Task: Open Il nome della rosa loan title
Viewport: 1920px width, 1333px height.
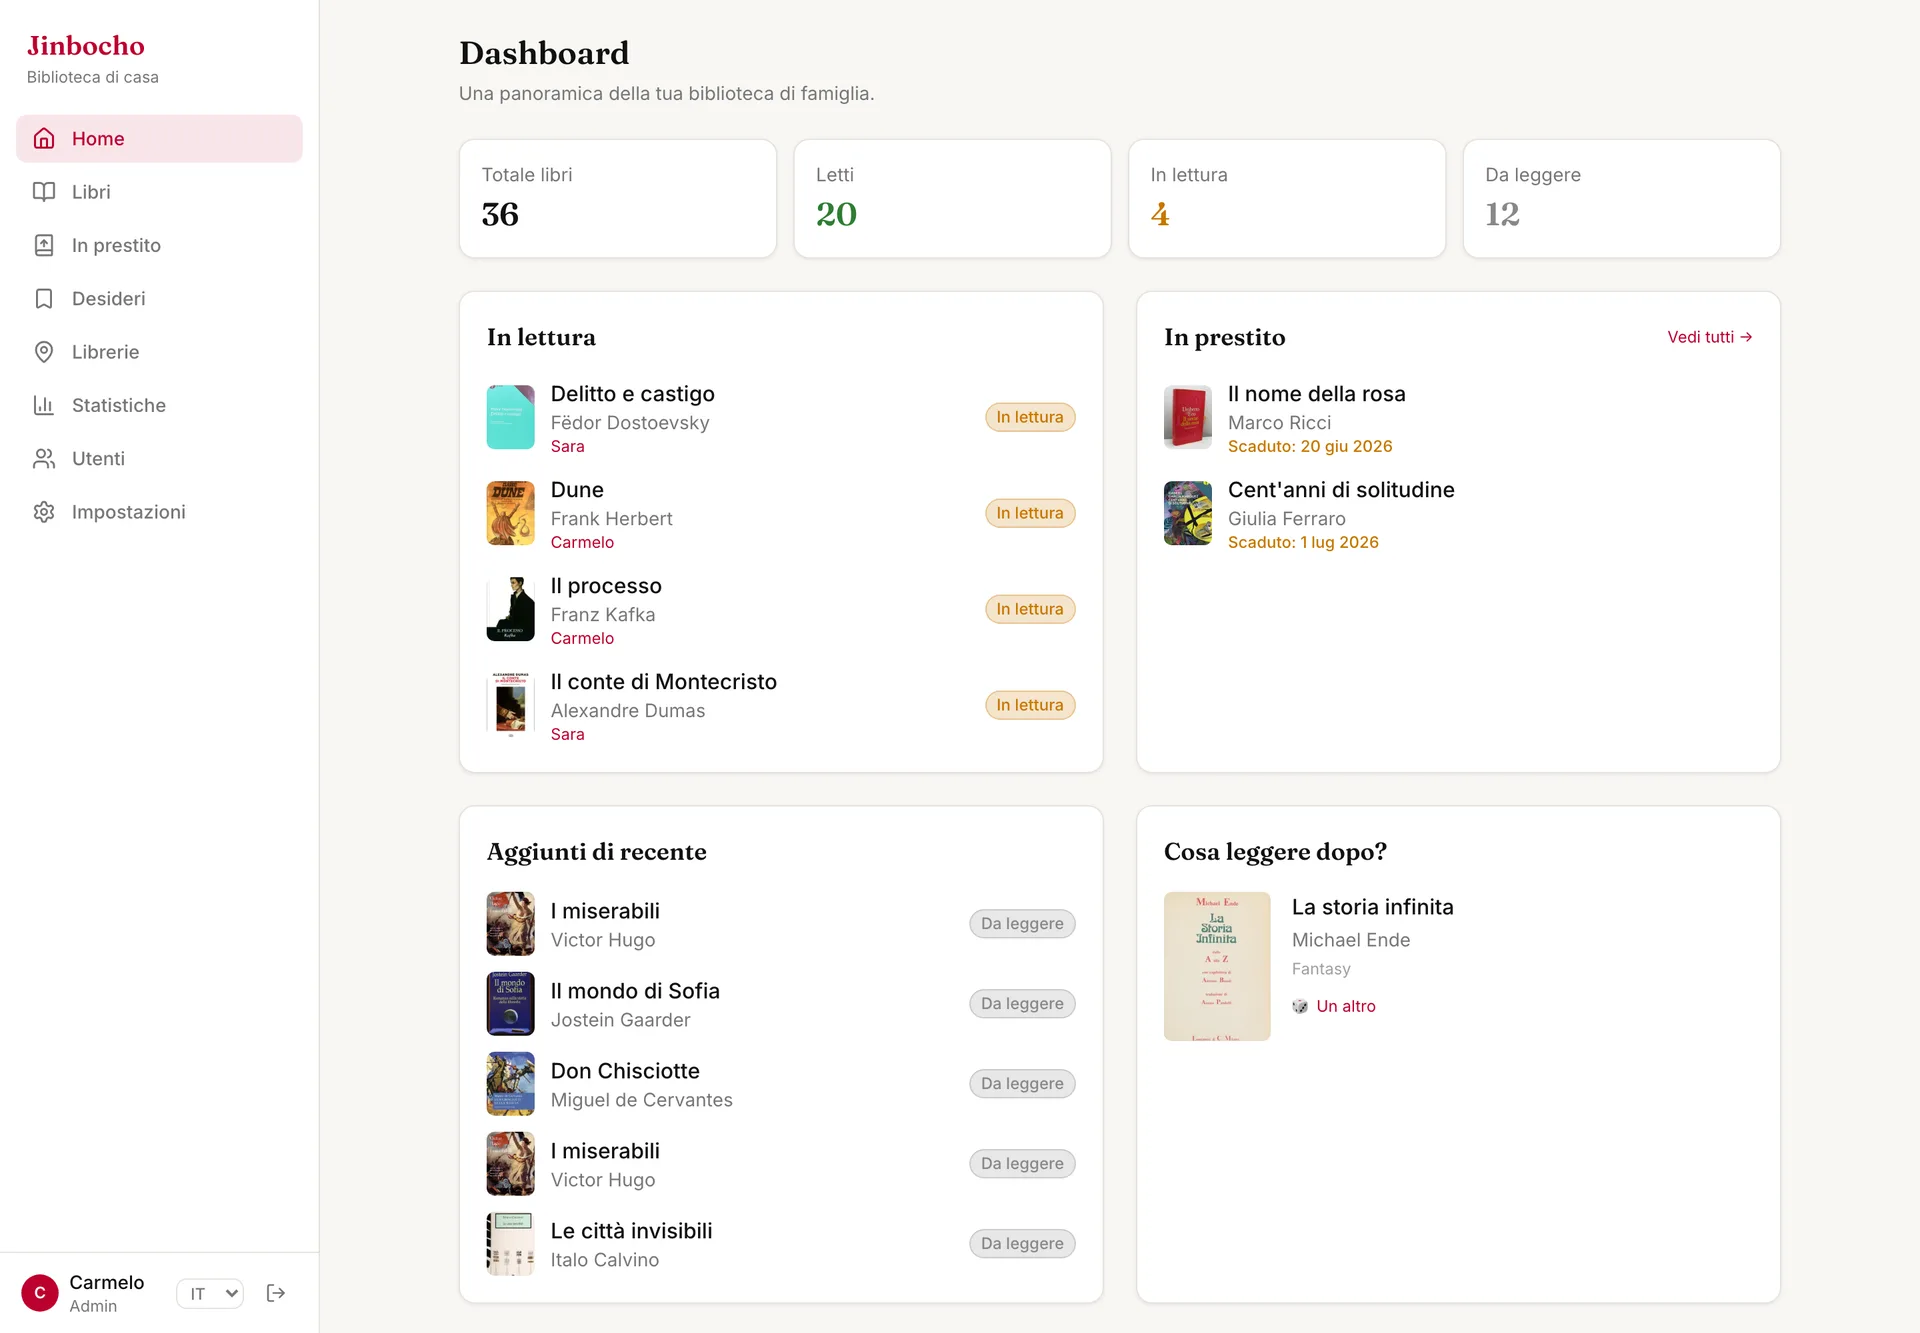Action: 1316,394
